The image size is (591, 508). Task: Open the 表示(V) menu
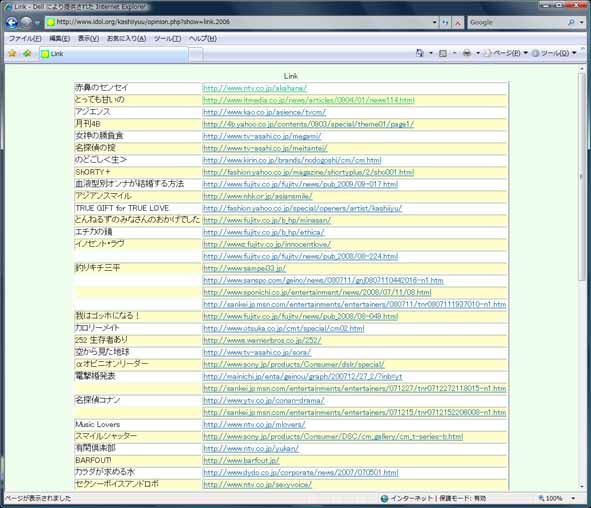pyautogui.click(x=88, y=38)
